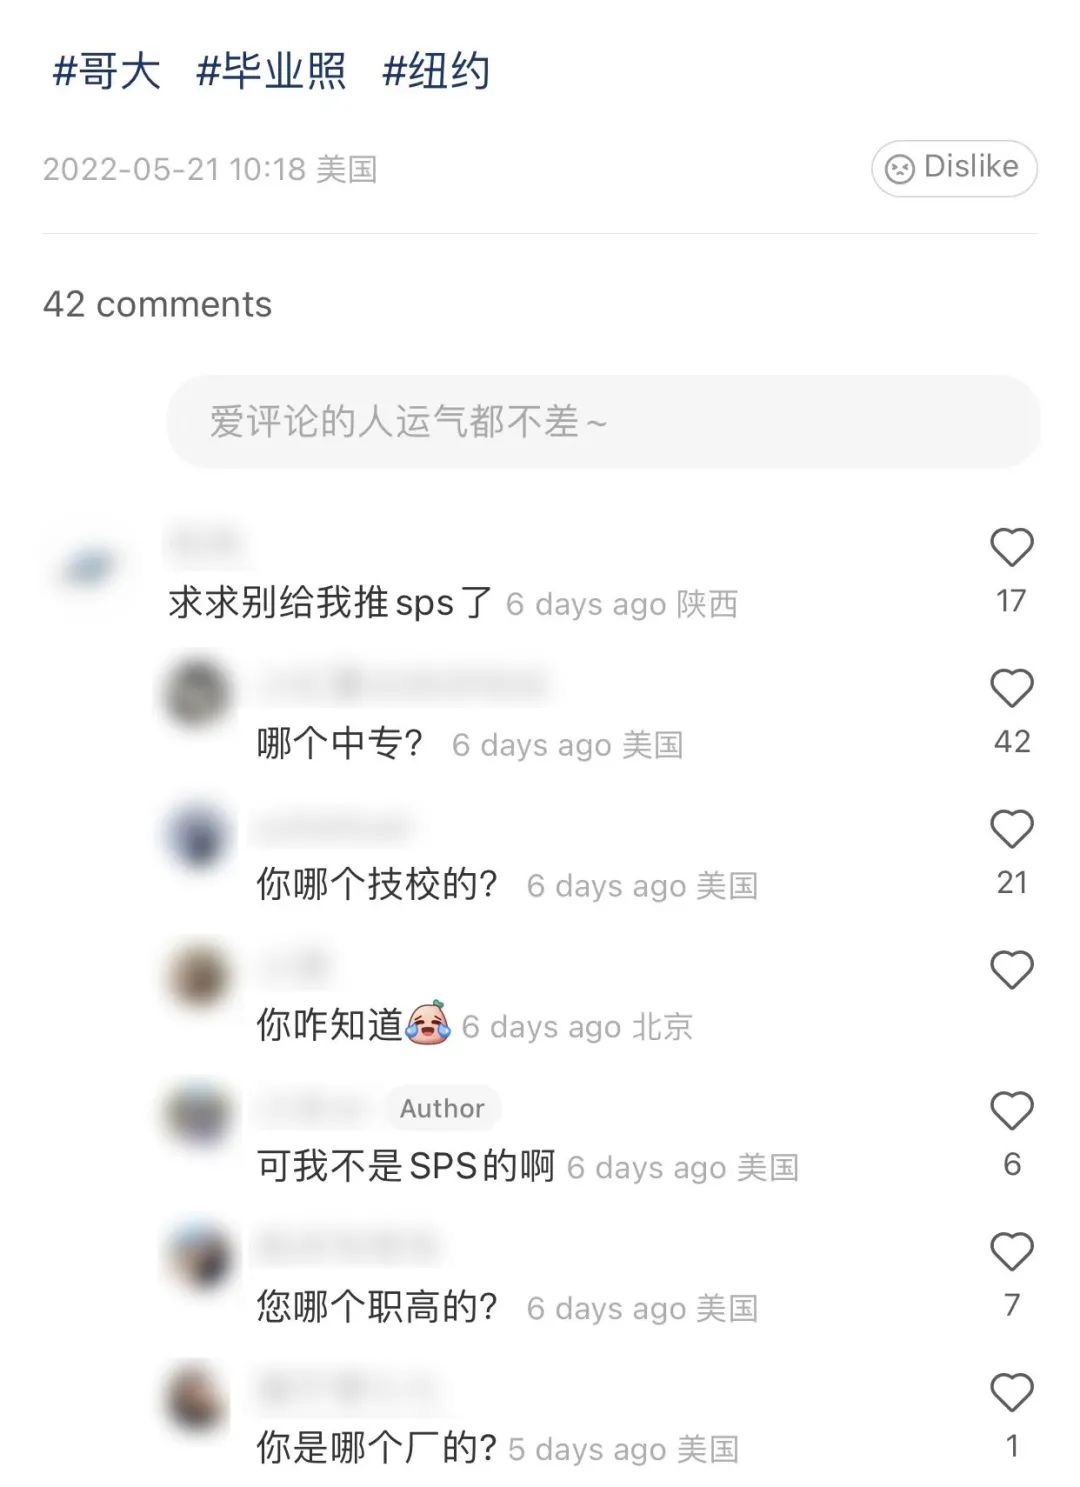Like the '你哪个技校的?' reply
The width and height of the screenshot is (1080, 1487).
click(1011, 830)
